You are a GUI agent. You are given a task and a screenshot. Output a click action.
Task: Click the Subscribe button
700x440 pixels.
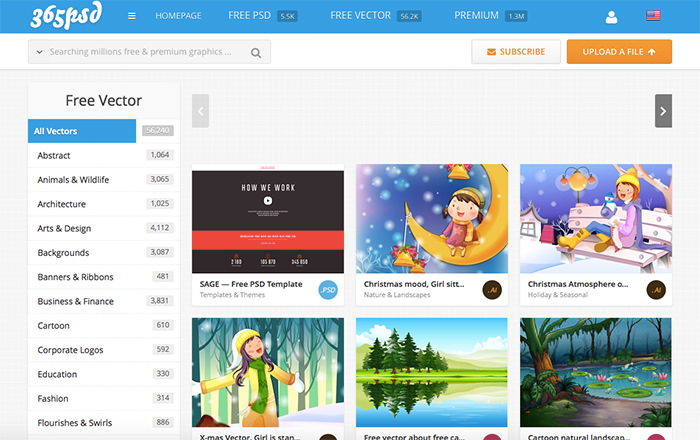pos(516,52)
